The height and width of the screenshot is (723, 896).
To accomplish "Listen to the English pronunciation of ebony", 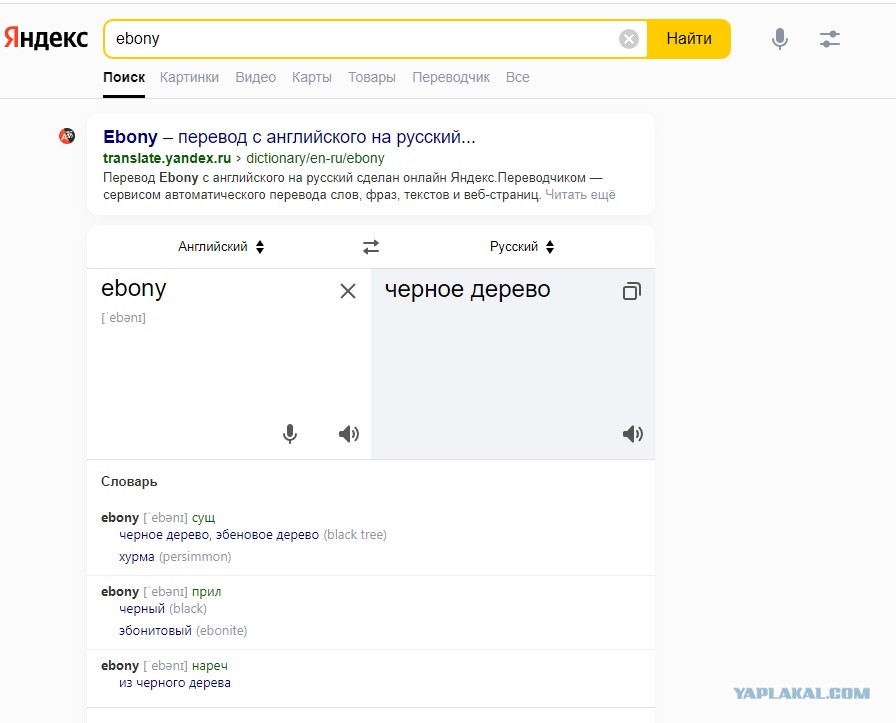I will (x=349, y=434).
